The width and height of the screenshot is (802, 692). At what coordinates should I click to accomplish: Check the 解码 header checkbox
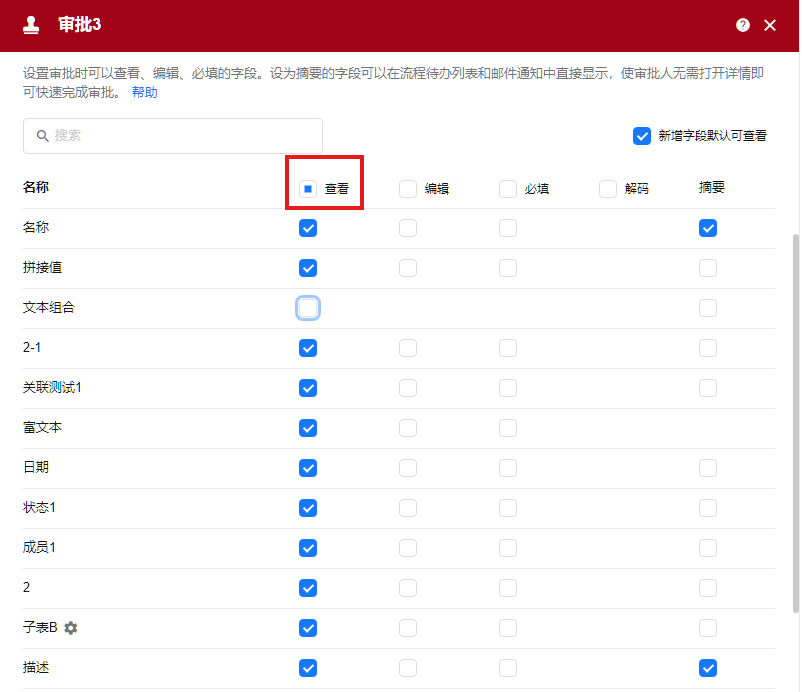point(608,189)
